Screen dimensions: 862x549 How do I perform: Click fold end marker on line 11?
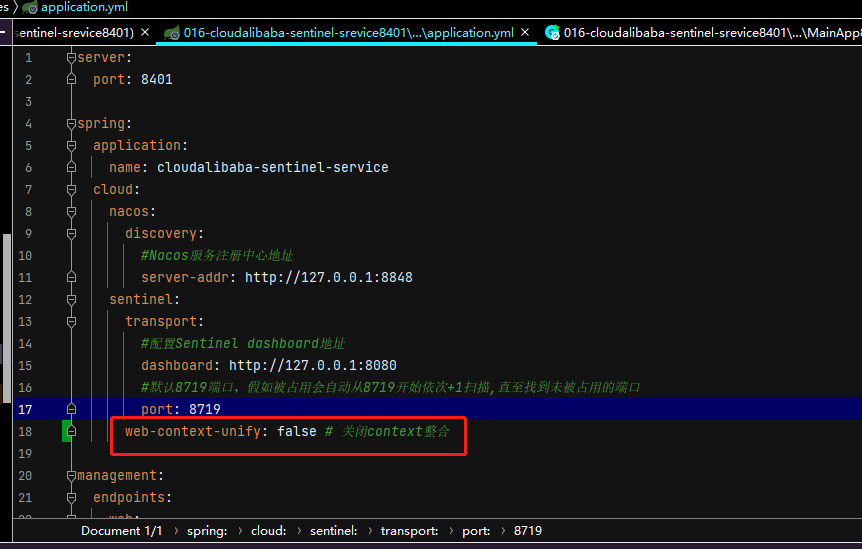point(71,277)
